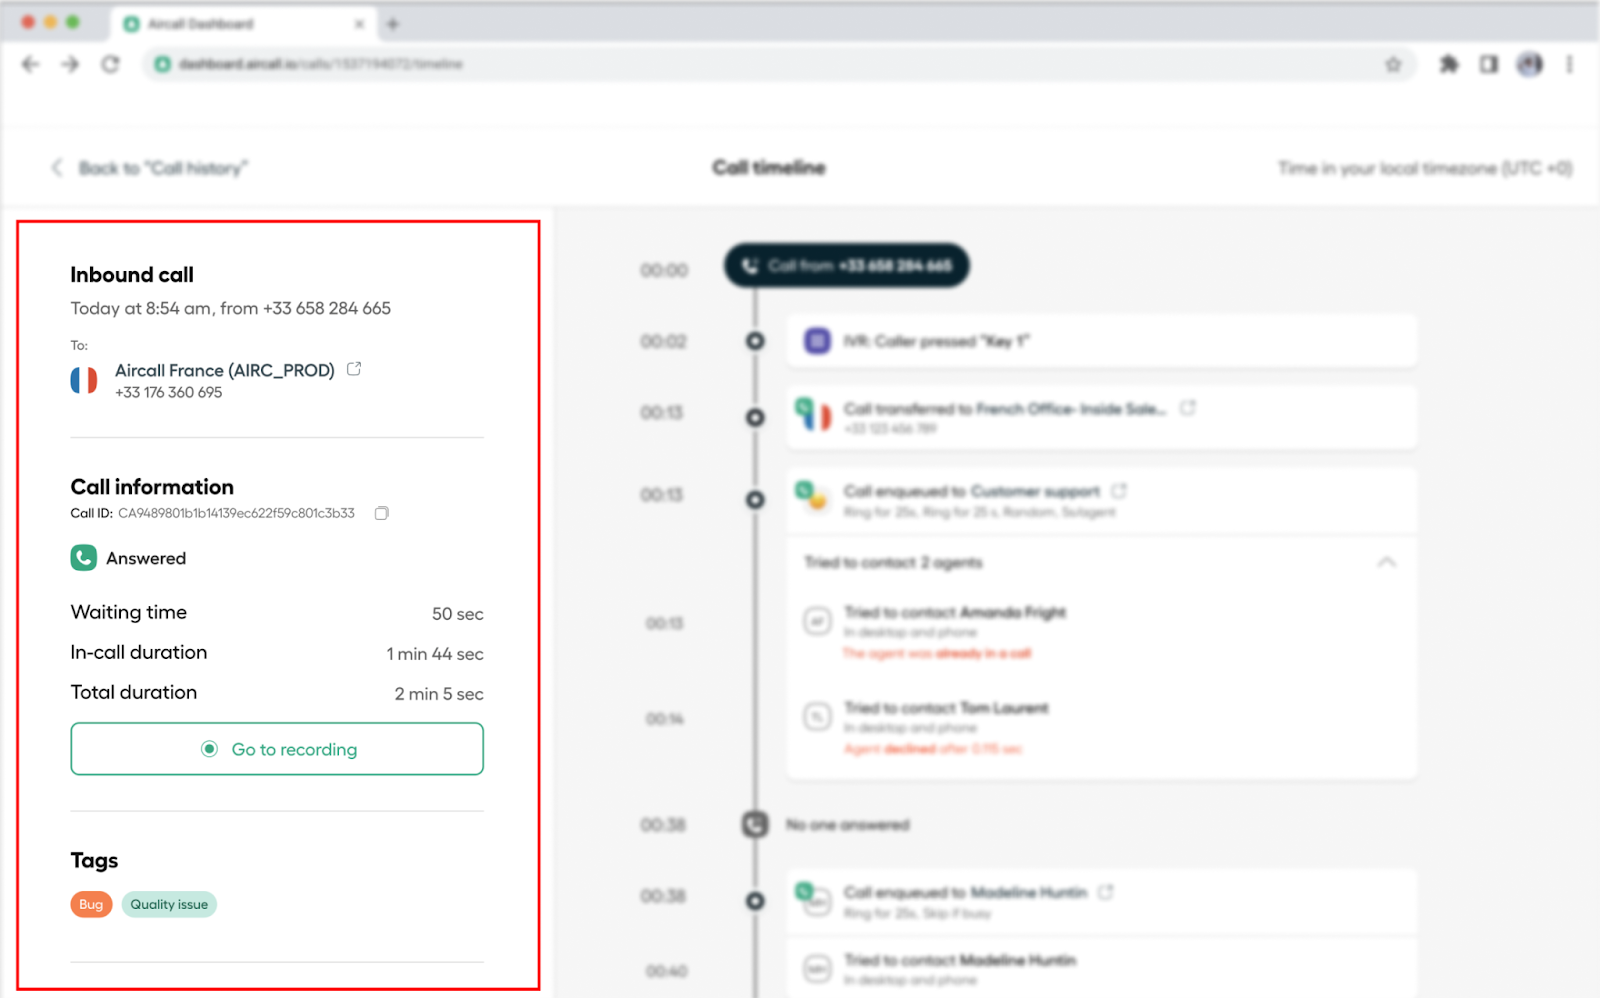
Task: Click the IVR Caller pressed Key 1 icon
Action: coord(817,341)
